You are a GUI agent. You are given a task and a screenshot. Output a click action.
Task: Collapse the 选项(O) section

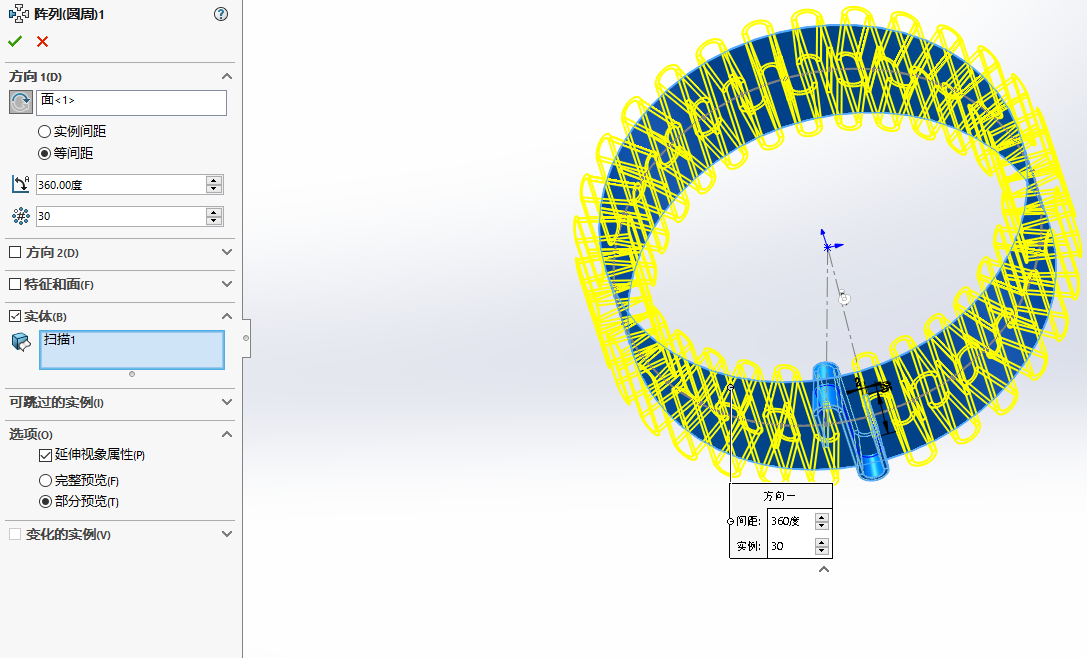coord(227,434)
